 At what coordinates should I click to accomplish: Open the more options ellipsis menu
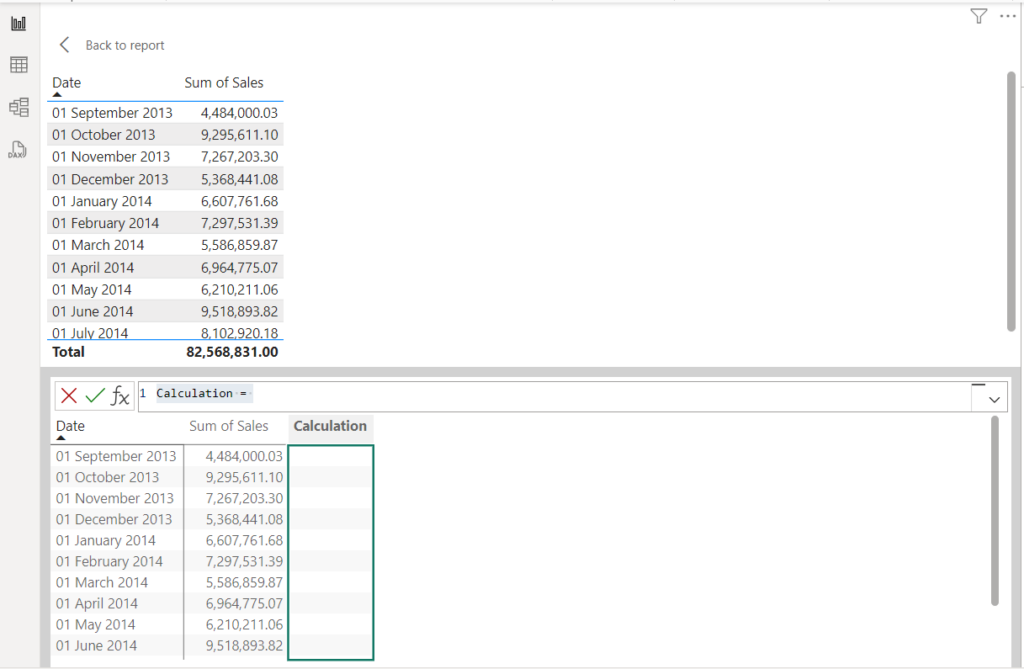pyautogui.click(x=1007, y=16)
